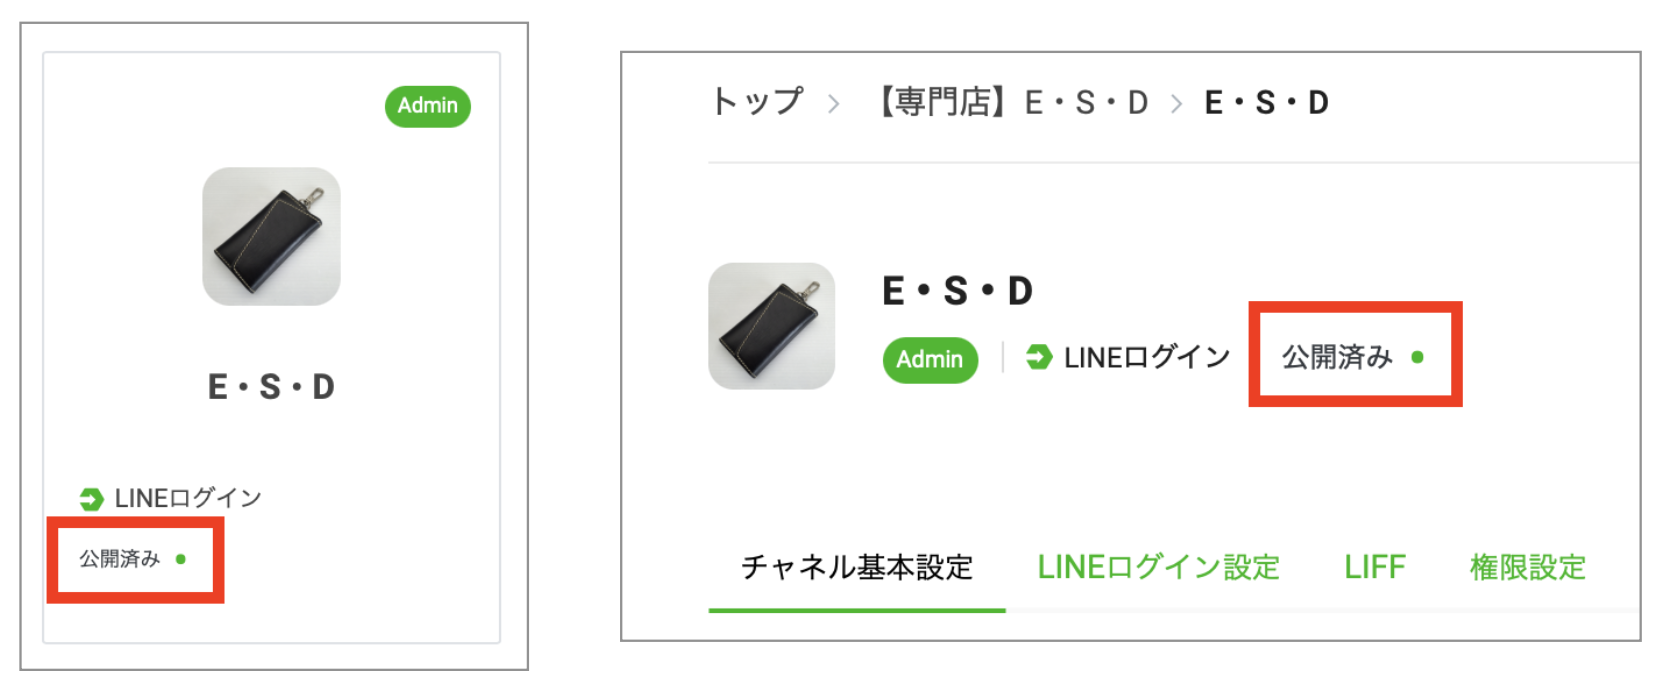Click the Admin badge on the channel card
Image resolution: width=1672 pixels, height=696 pixels.
(x=427, y=106)
